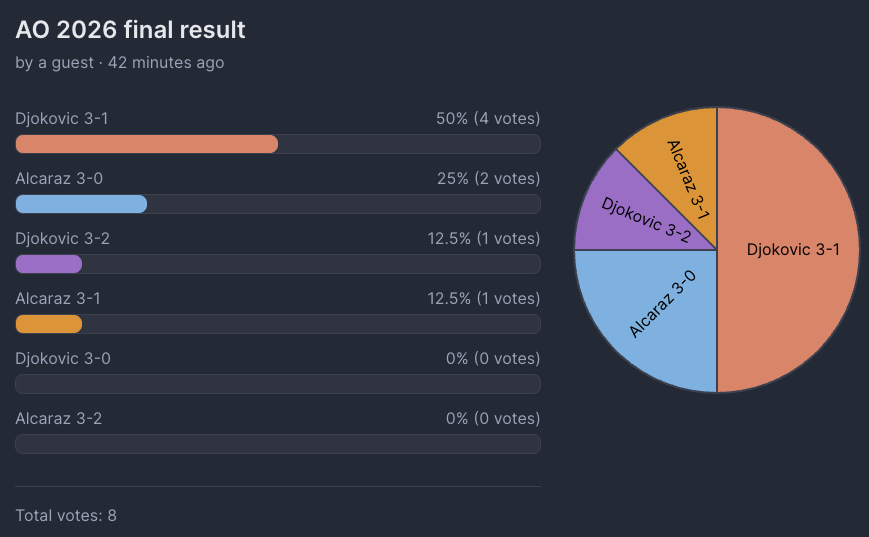Screen dimensions: 869x537
Task: Click the orange Alcaraz 3-1 result bar
Action: pos(49,324)
